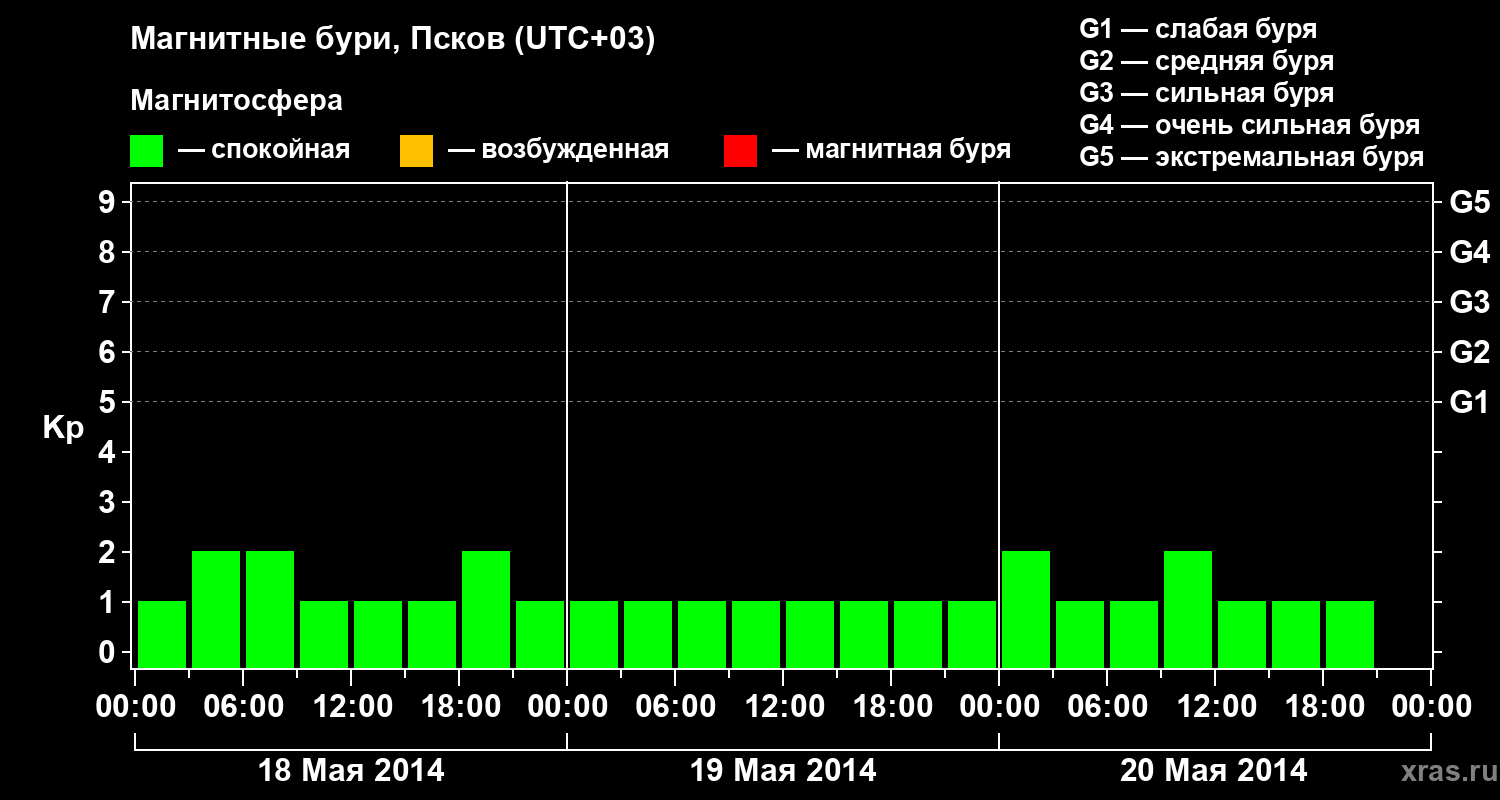Click 'G1 — слабая буря' legend line
Screen dimensions: 1500x800
point(1198,29)
